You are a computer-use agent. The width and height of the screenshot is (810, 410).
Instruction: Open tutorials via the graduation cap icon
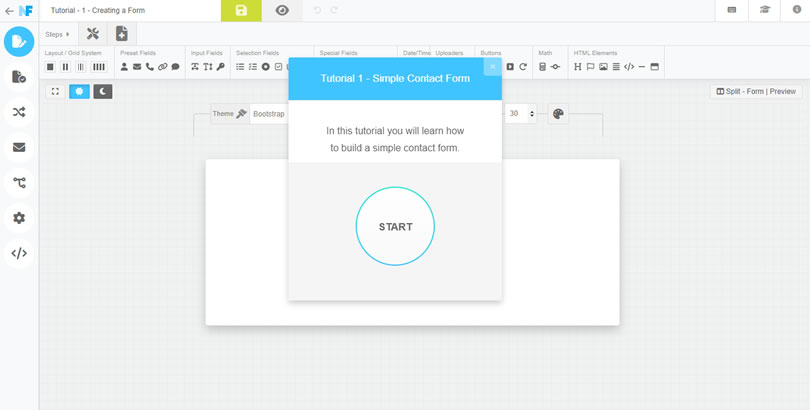click(765, 10)
